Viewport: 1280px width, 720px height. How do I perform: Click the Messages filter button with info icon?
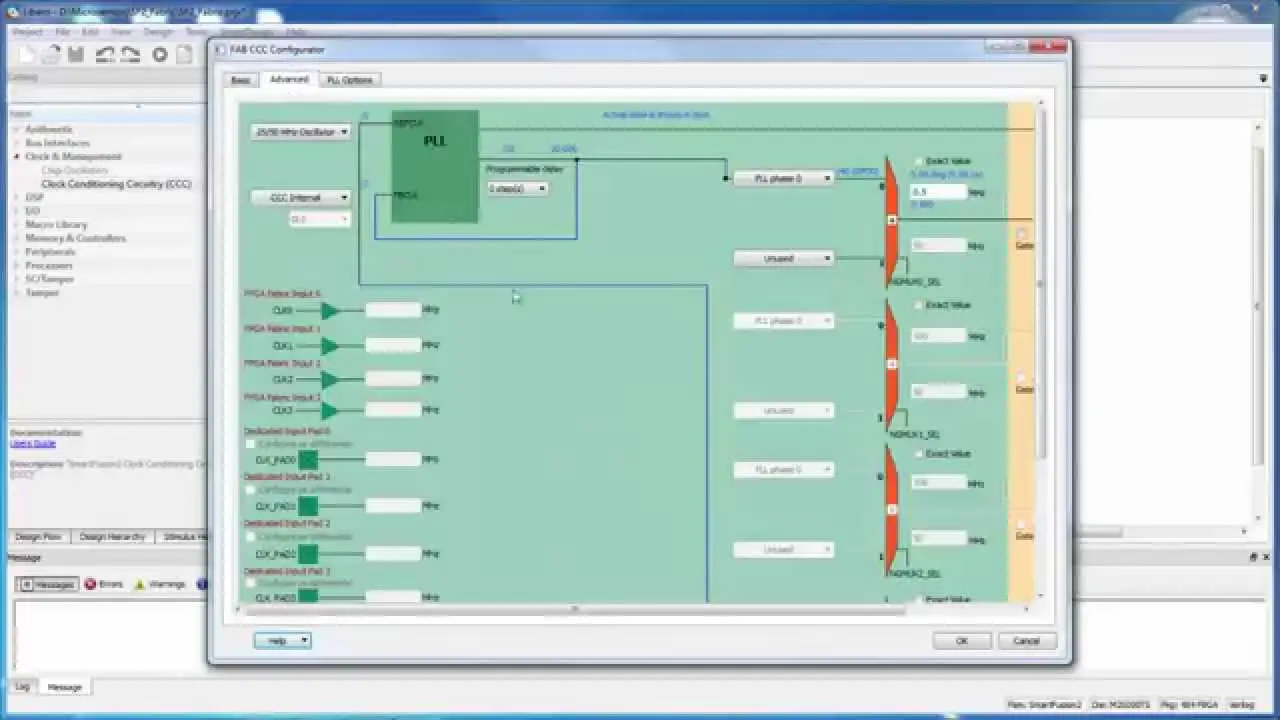46,584
